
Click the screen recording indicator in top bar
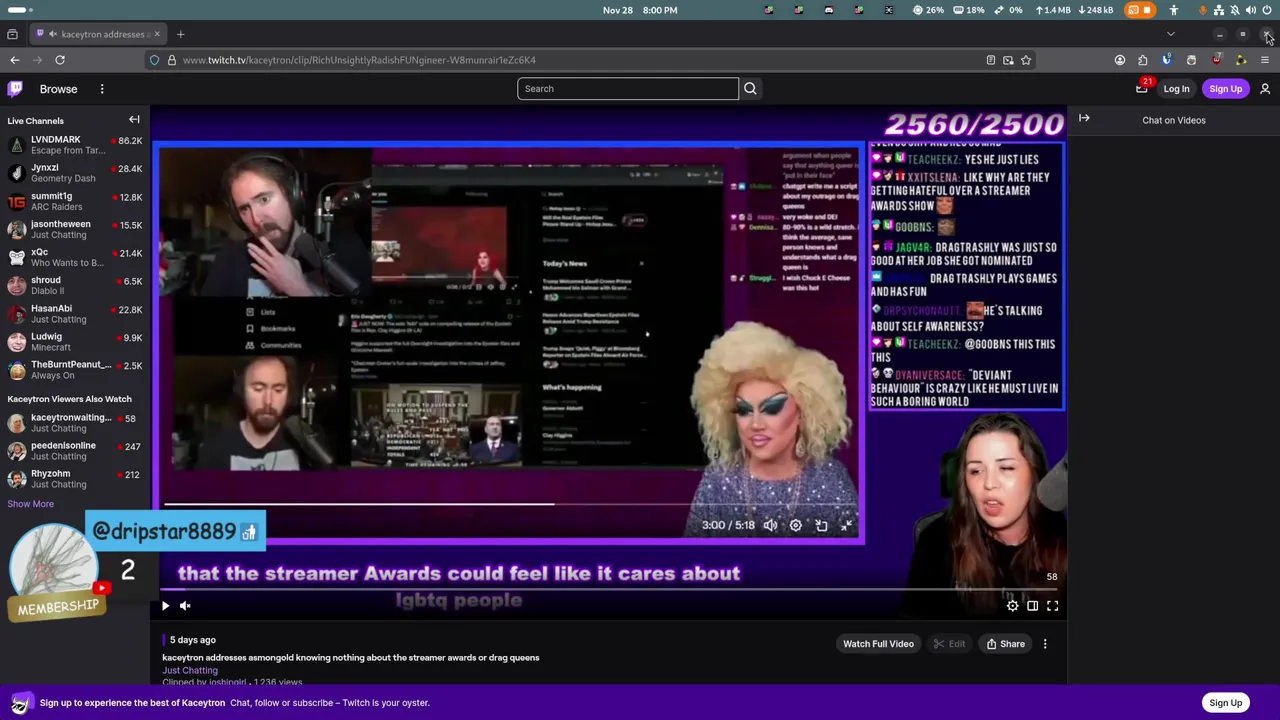point(1140,10)
